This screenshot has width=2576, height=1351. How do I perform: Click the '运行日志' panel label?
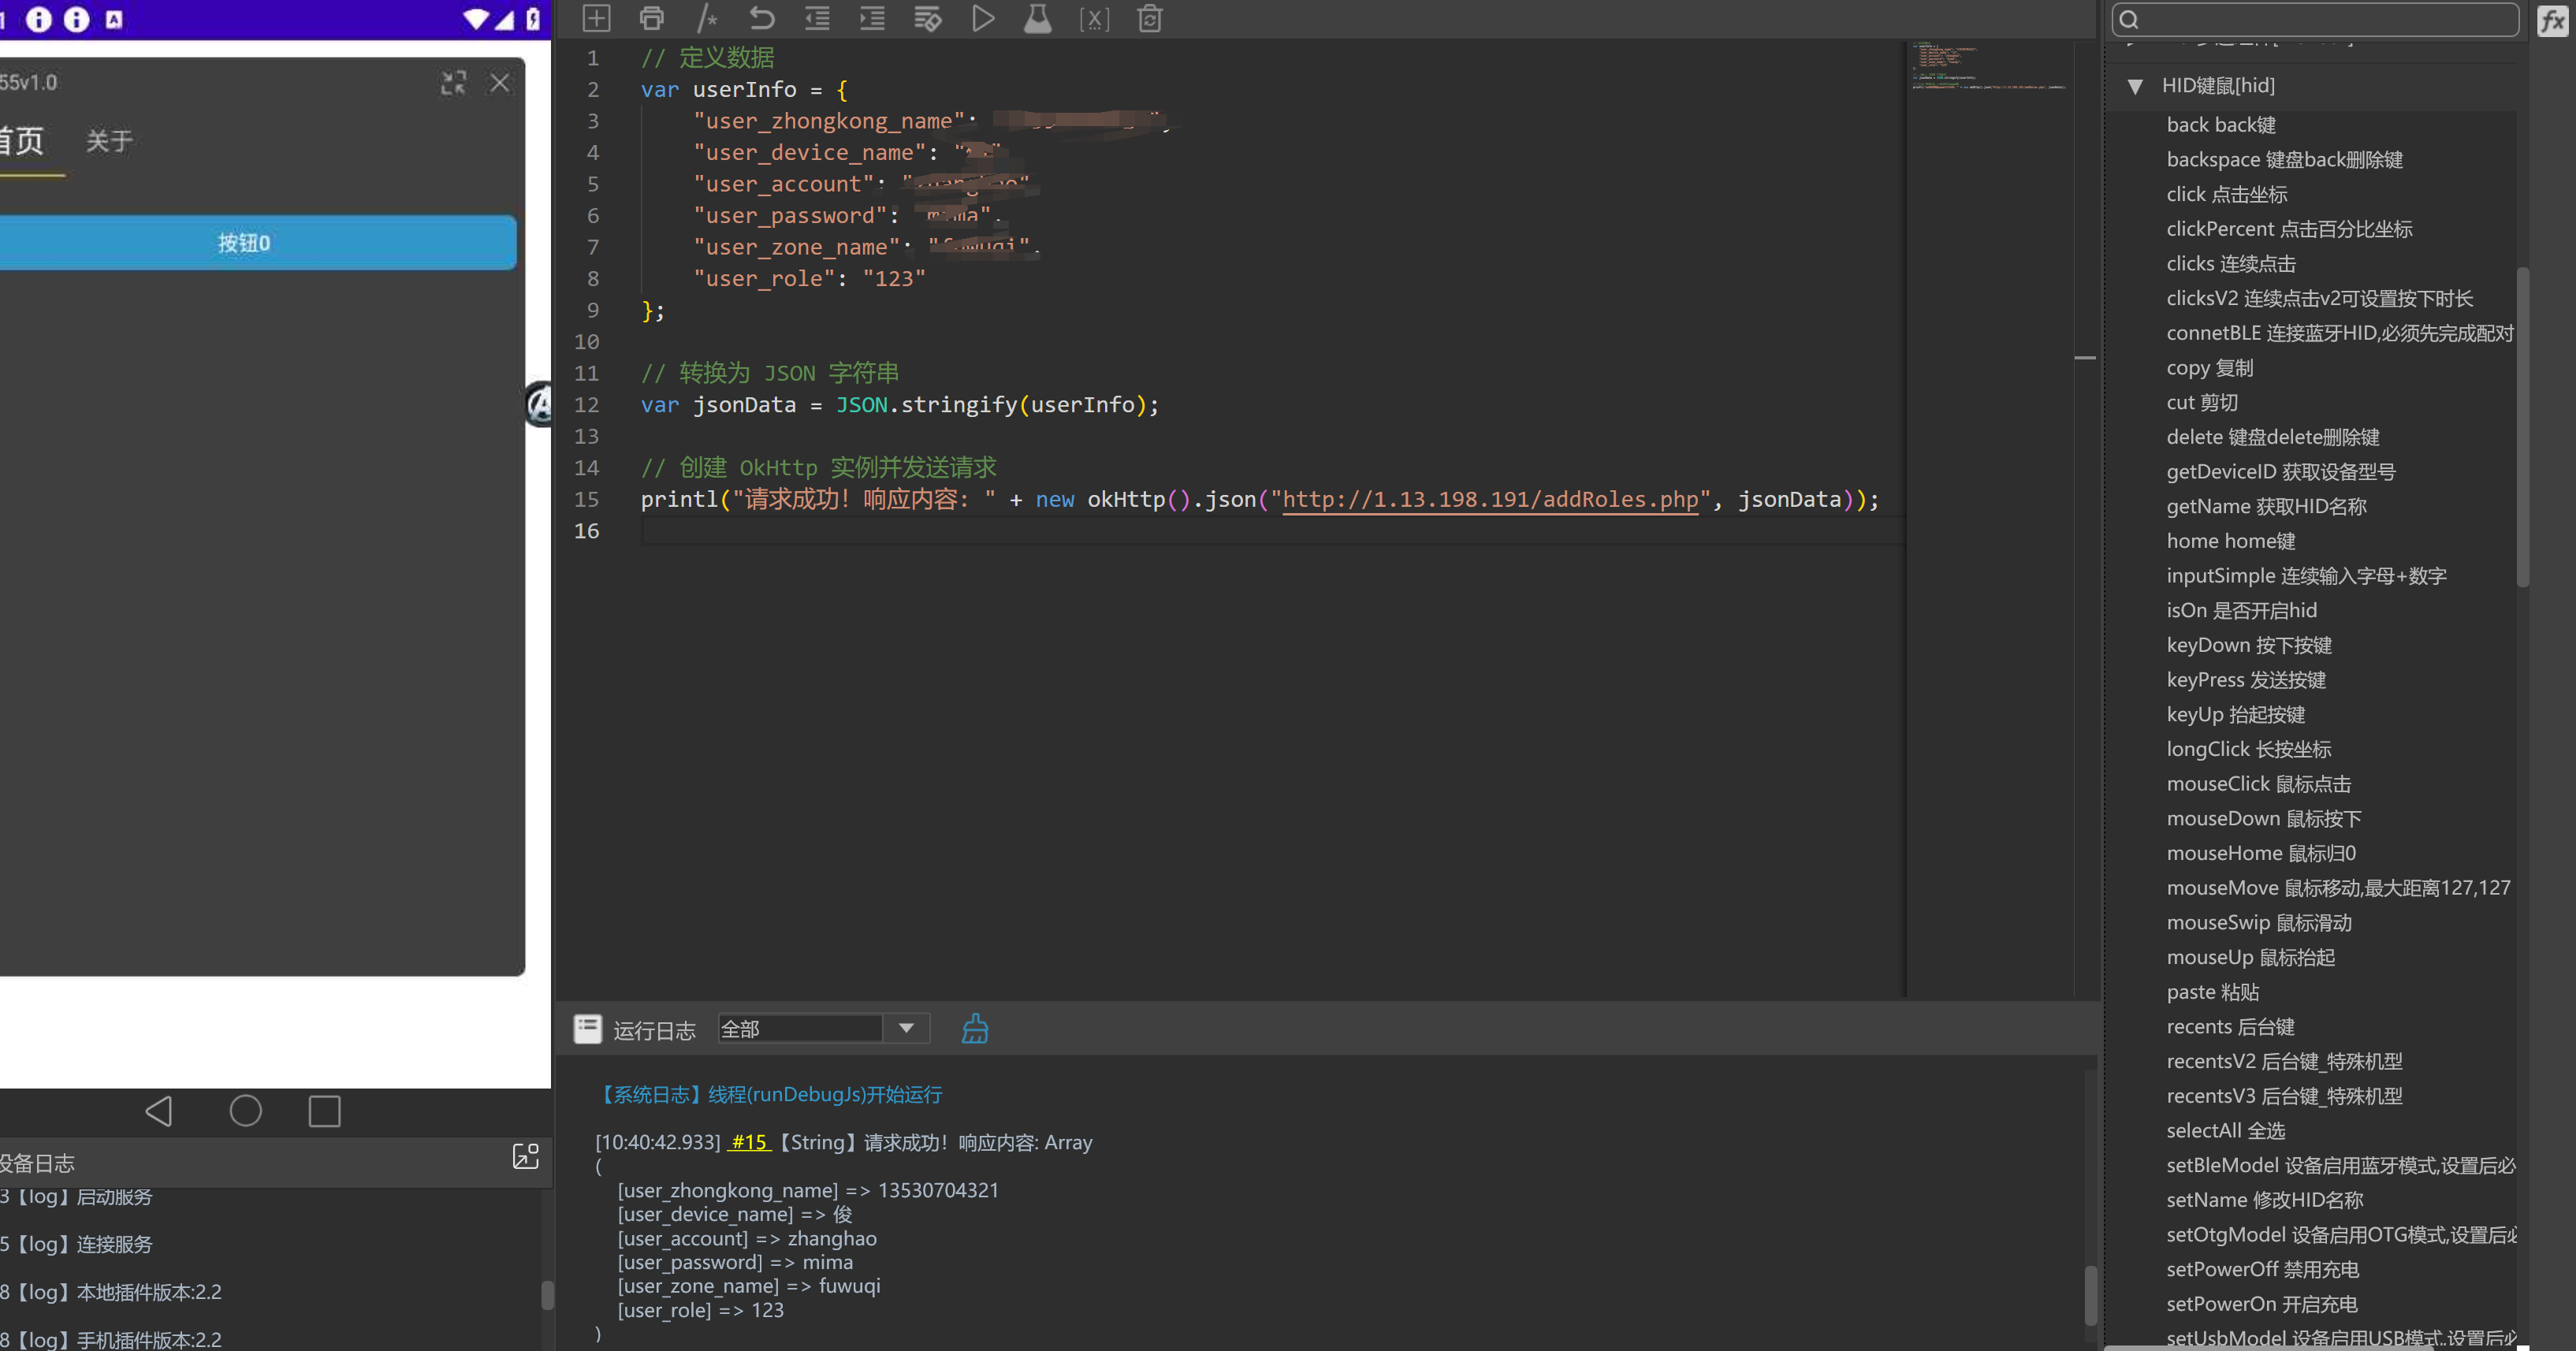click(654, 1030)
